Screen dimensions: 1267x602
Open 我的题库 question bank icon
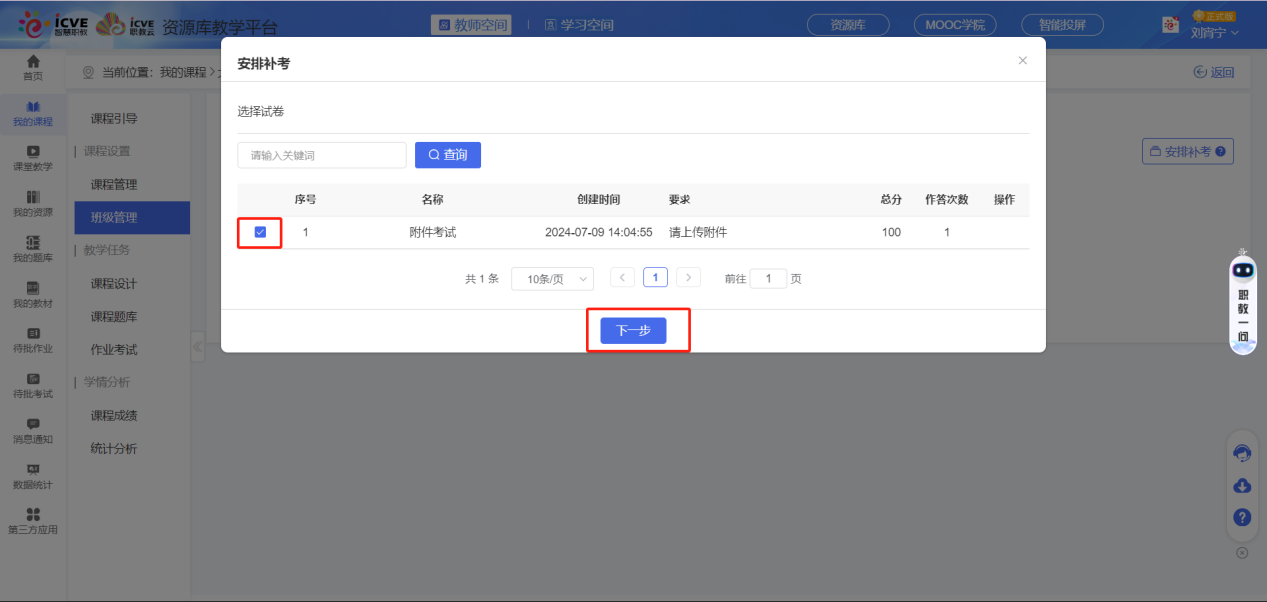(33, 247)
